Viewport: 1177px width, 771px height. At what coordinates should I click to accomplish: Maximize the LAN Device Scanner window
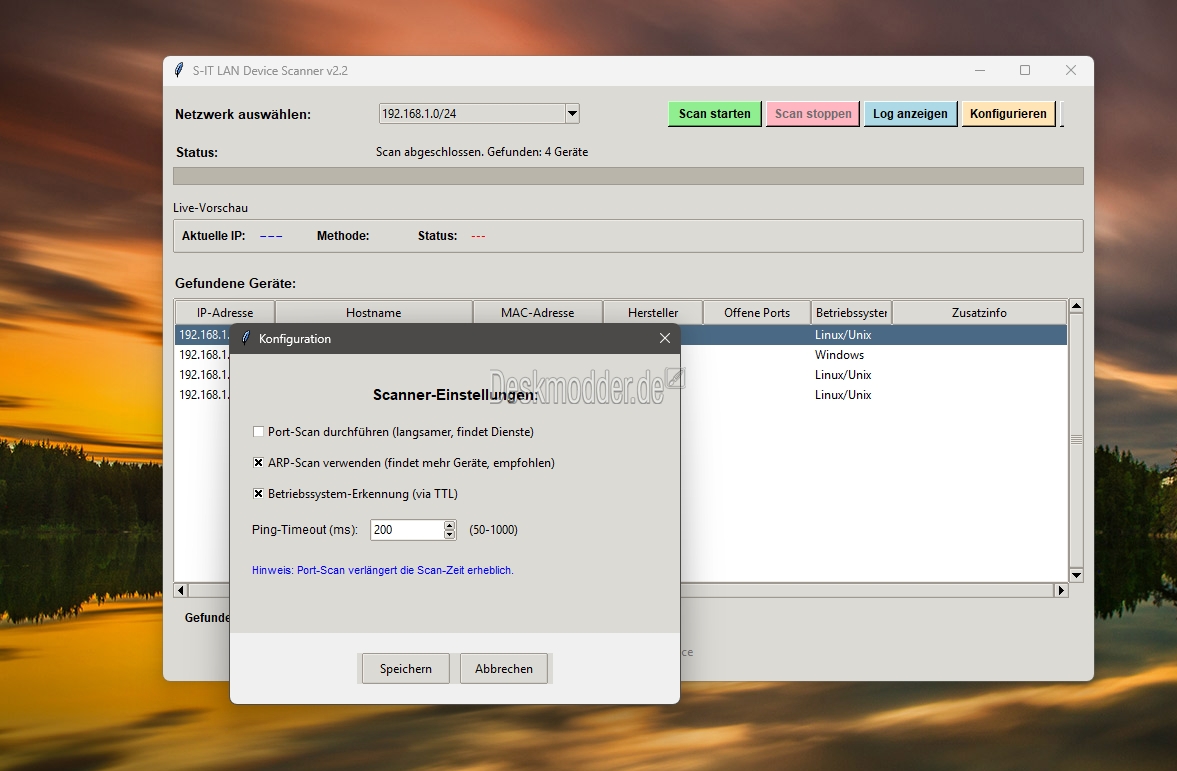[x=1025, y=70]
